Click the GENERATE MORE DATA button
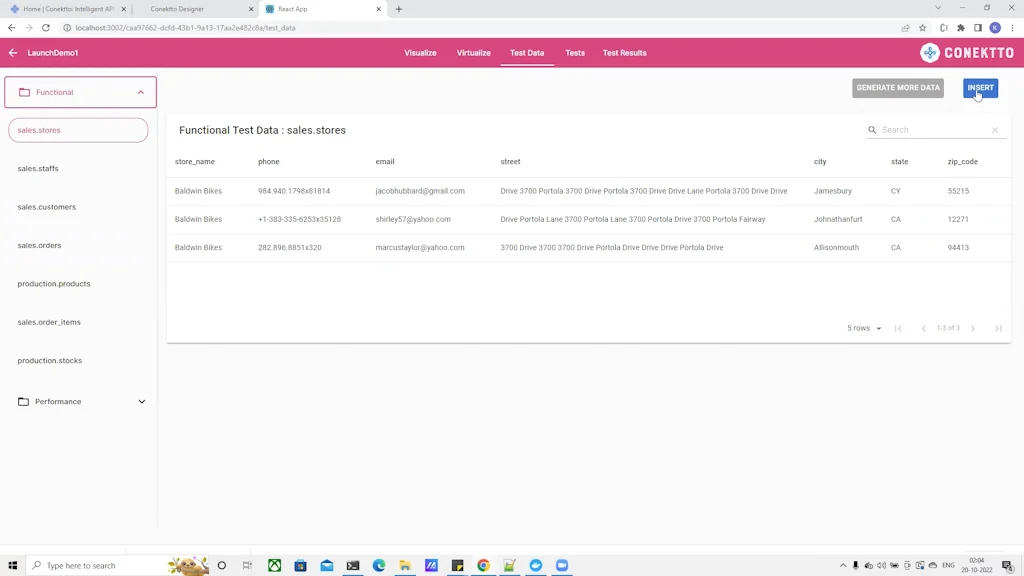Viewport: 1024px width, 576px height. pos(897,87)
